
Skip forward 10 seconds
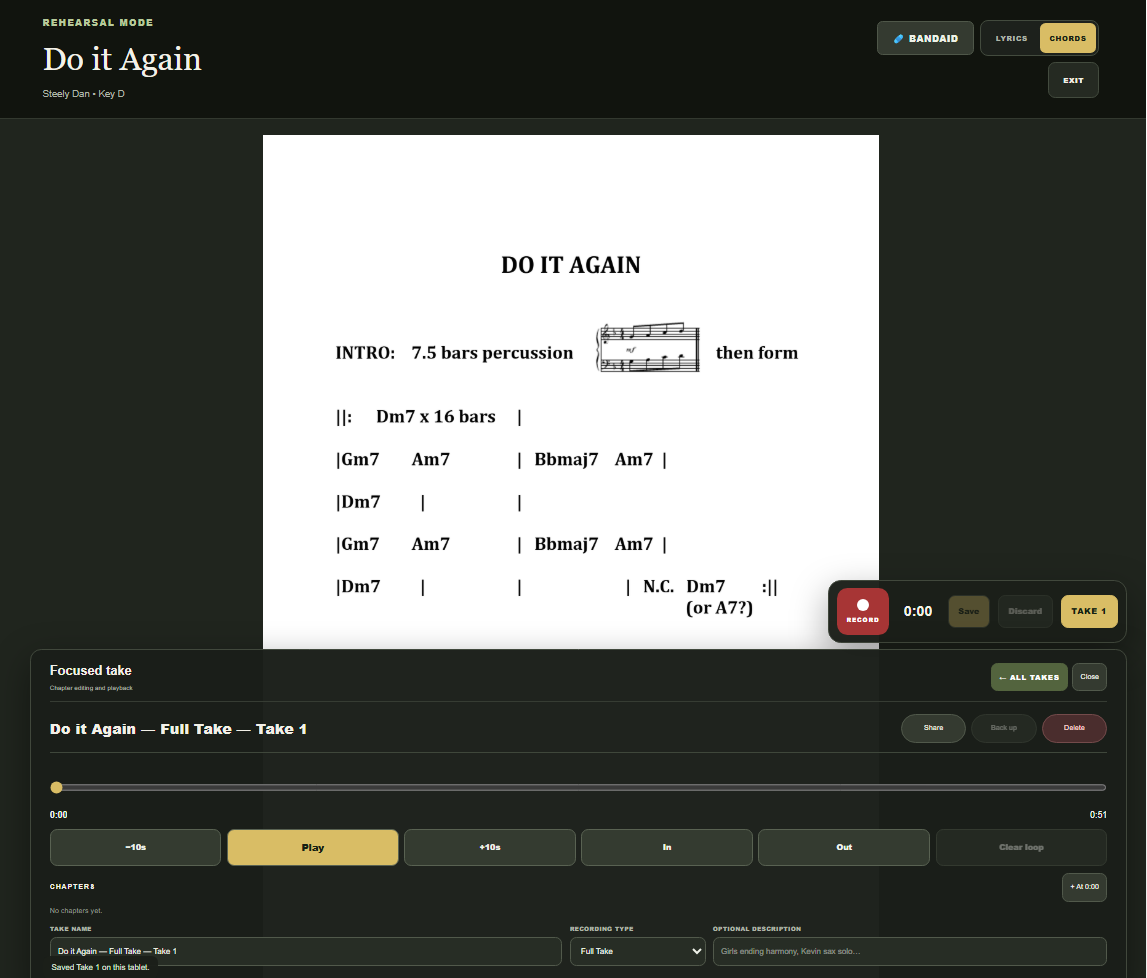[x=490, y=847]
